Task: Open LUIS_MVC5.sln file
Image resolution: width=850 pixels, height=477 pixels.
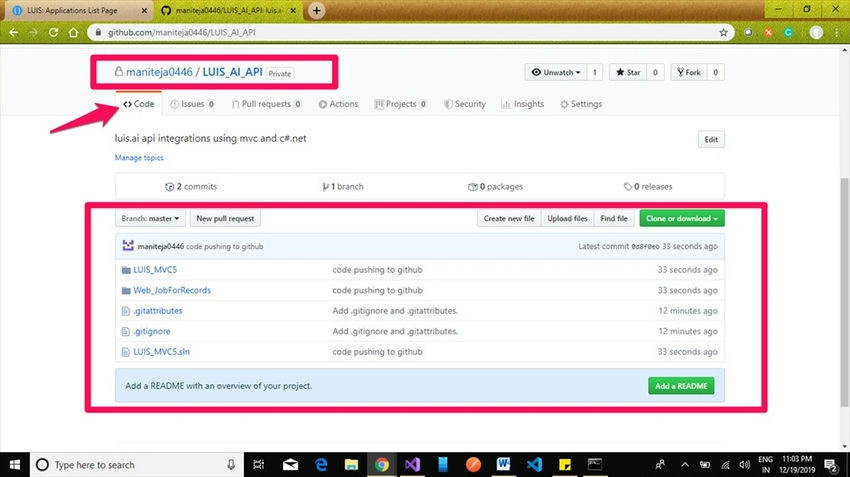Action: coord(162,352)
